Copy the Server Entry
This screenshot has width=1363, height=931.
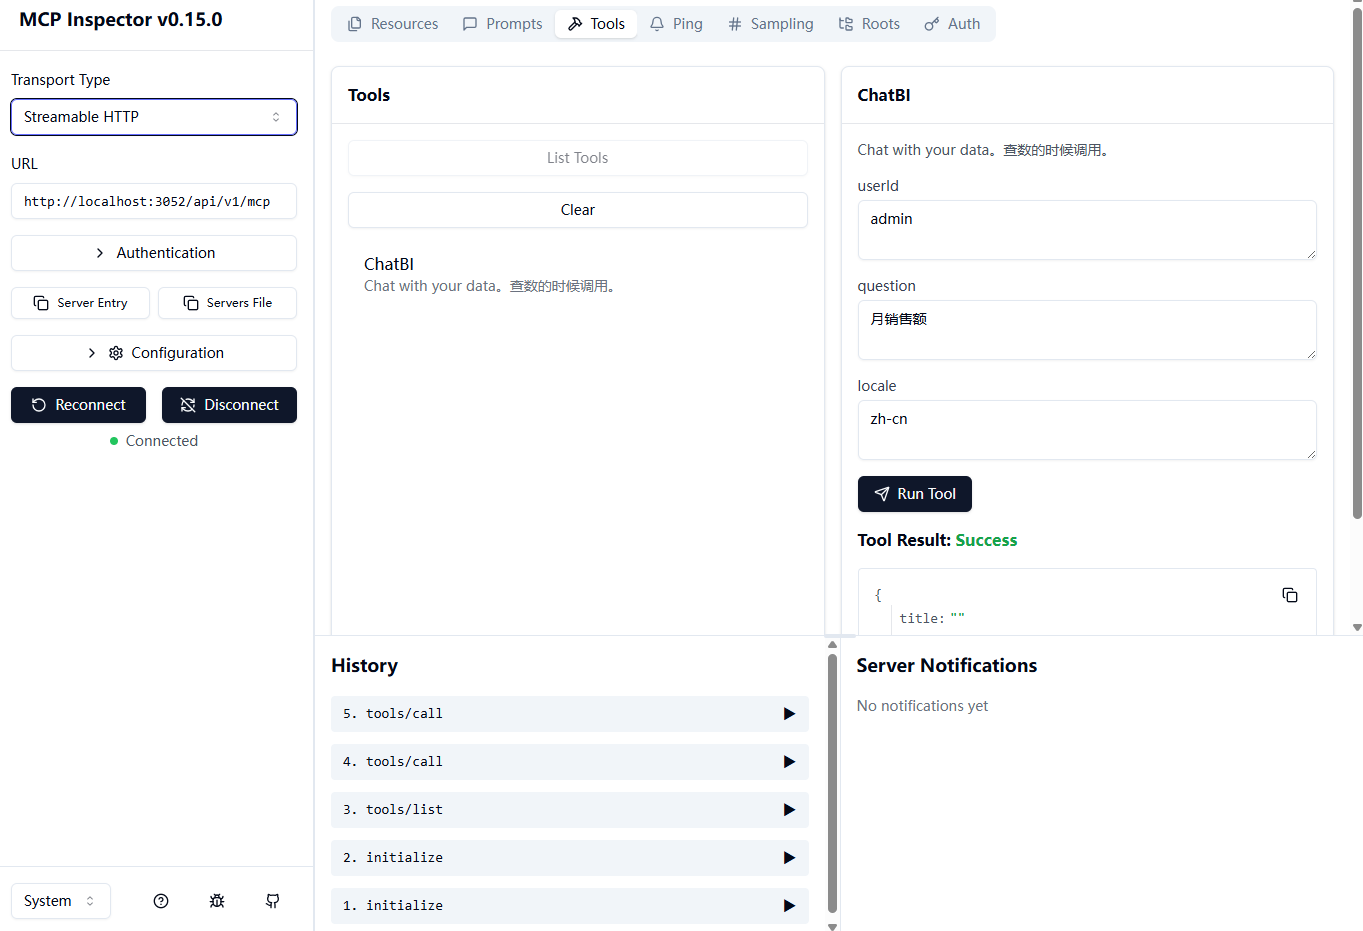(x=80, y=303)
